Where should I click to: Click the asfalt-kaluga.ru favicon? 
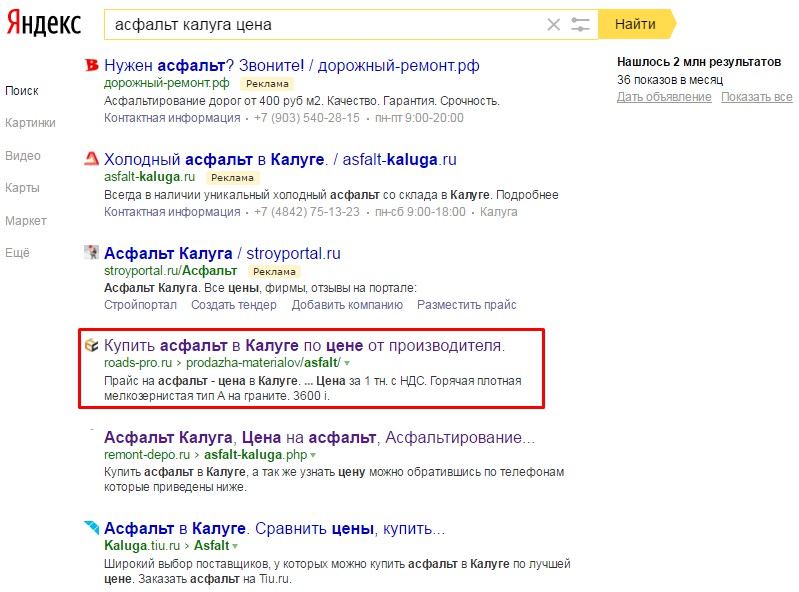91,159
